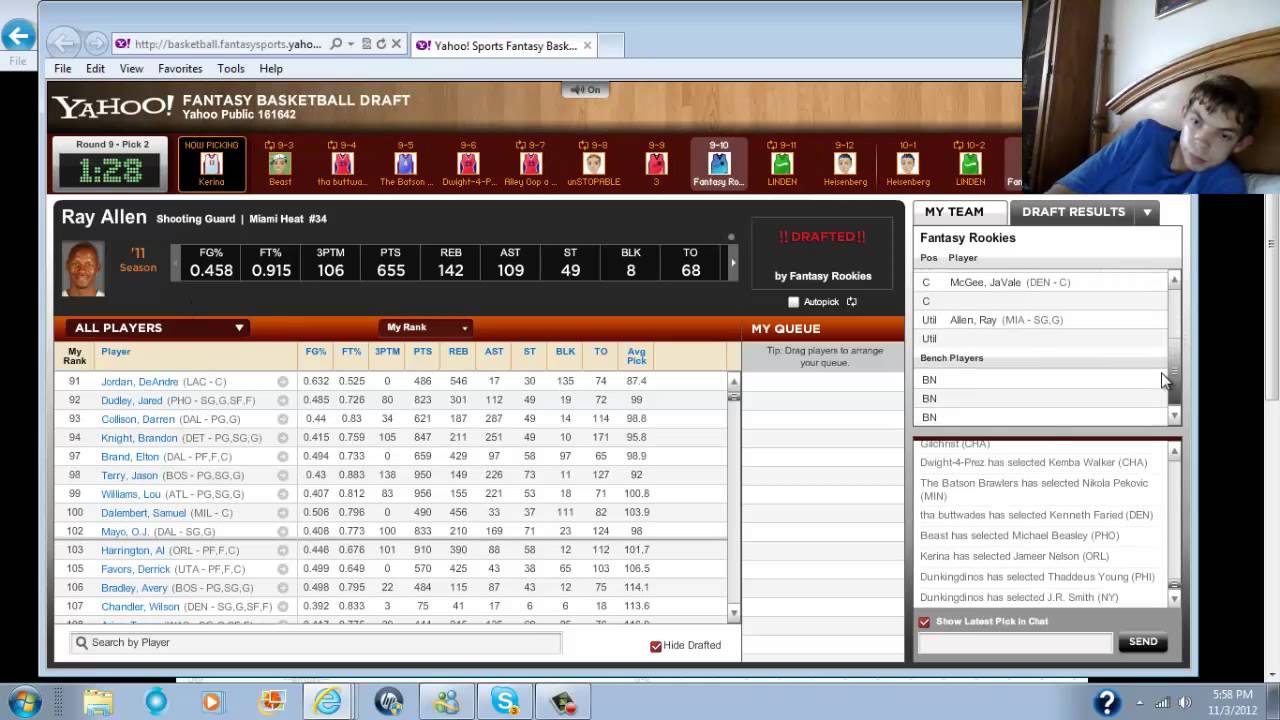Open the My Rank sort dropdown
Viewport: 1280px width, 720px height.
427,328
